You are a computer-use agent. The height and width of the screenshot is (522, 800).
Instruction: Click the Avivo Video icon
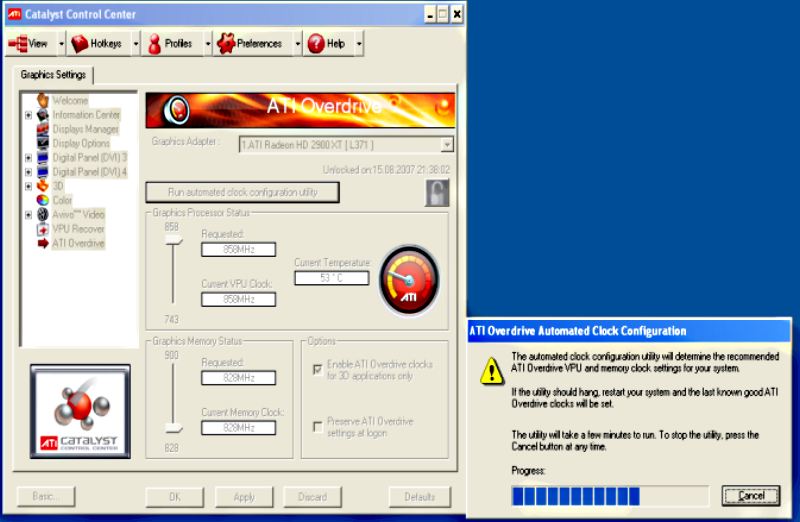pyautogui.click(x=43, y=214)
